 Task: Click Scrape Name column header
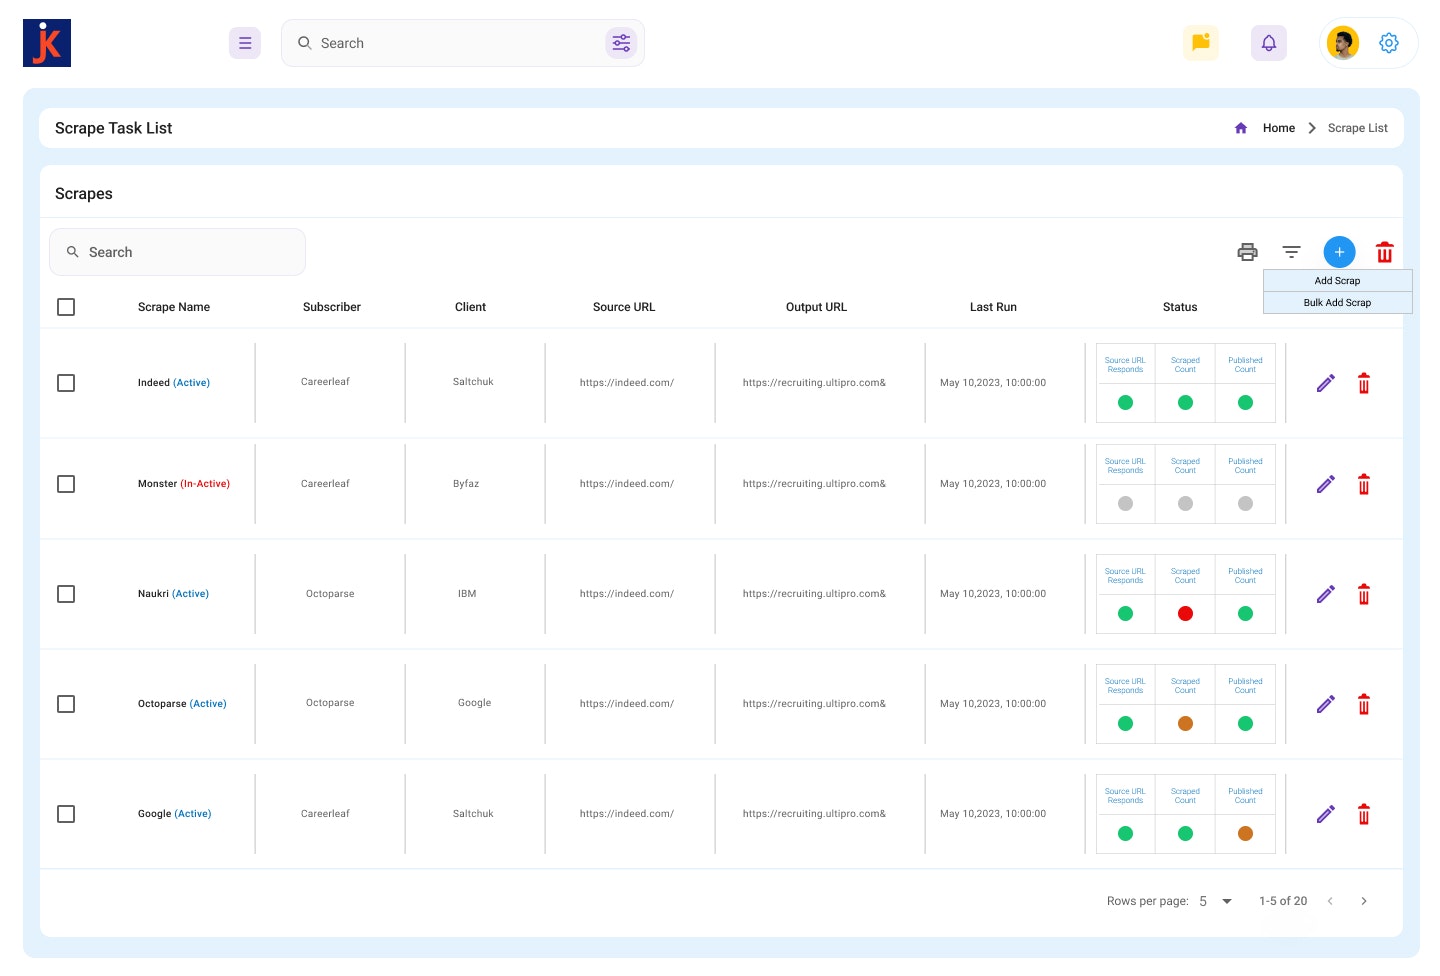174,307
